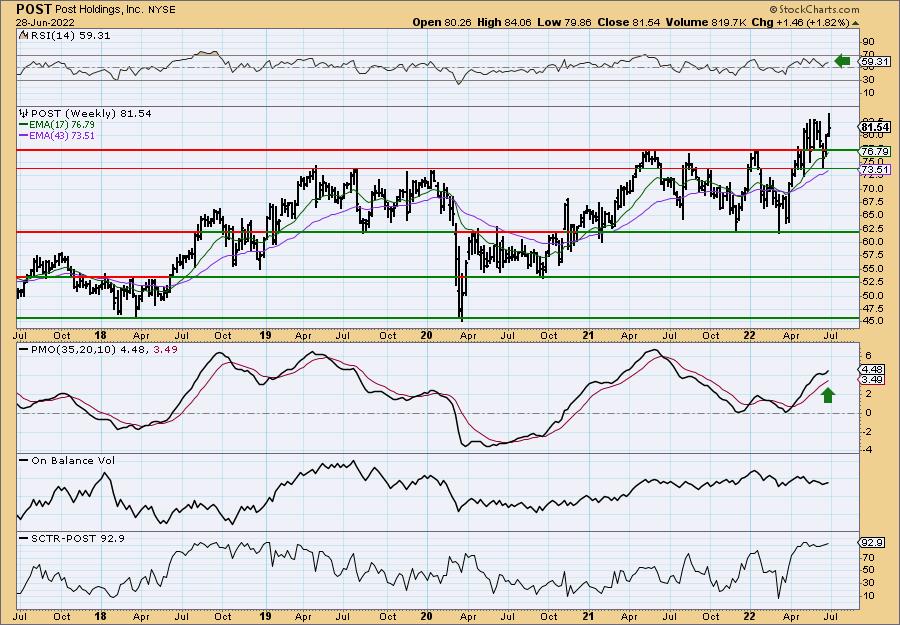Click the 60.0 label on the price axis
This screenshot has height=625, width=900.
click(872, 242)
